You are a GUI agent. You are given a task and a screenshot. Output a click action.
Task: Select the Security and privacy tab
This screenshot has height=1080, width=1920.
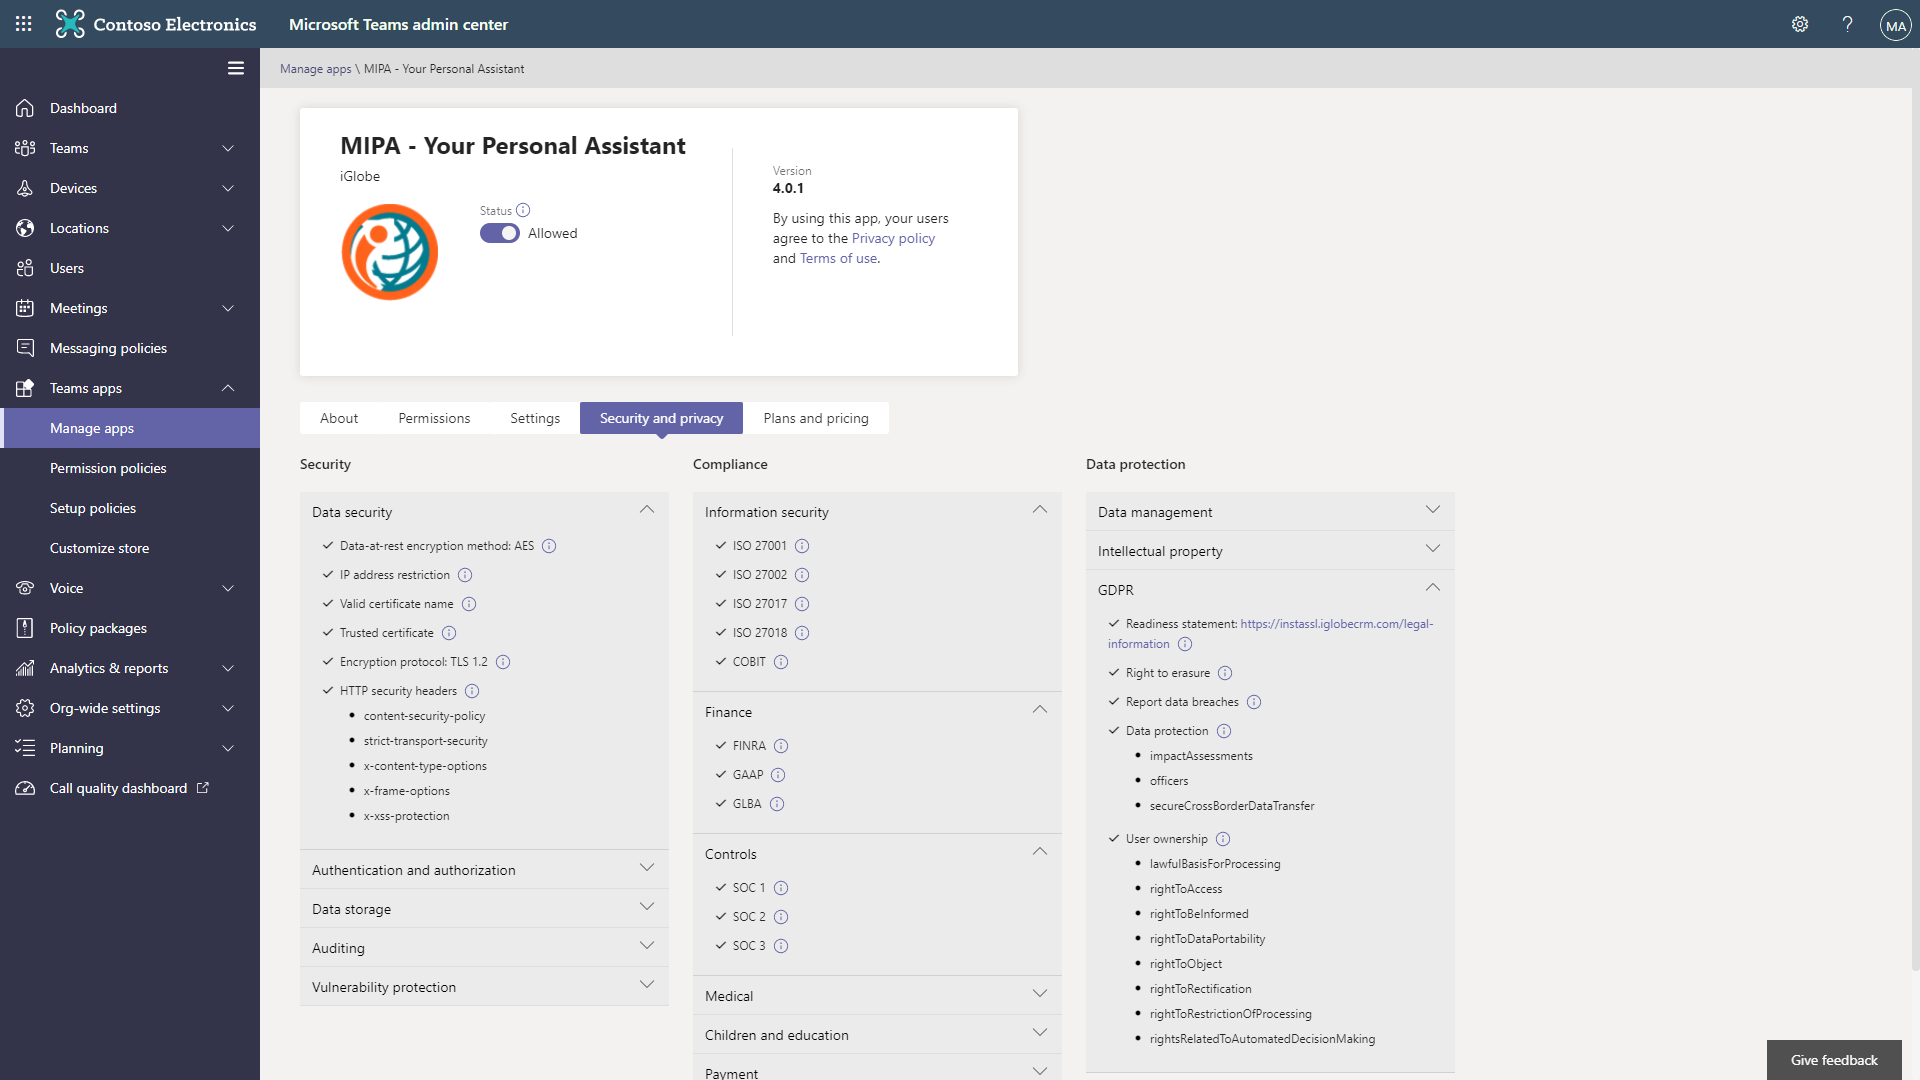pyautogui.click(x=661, y=418)
